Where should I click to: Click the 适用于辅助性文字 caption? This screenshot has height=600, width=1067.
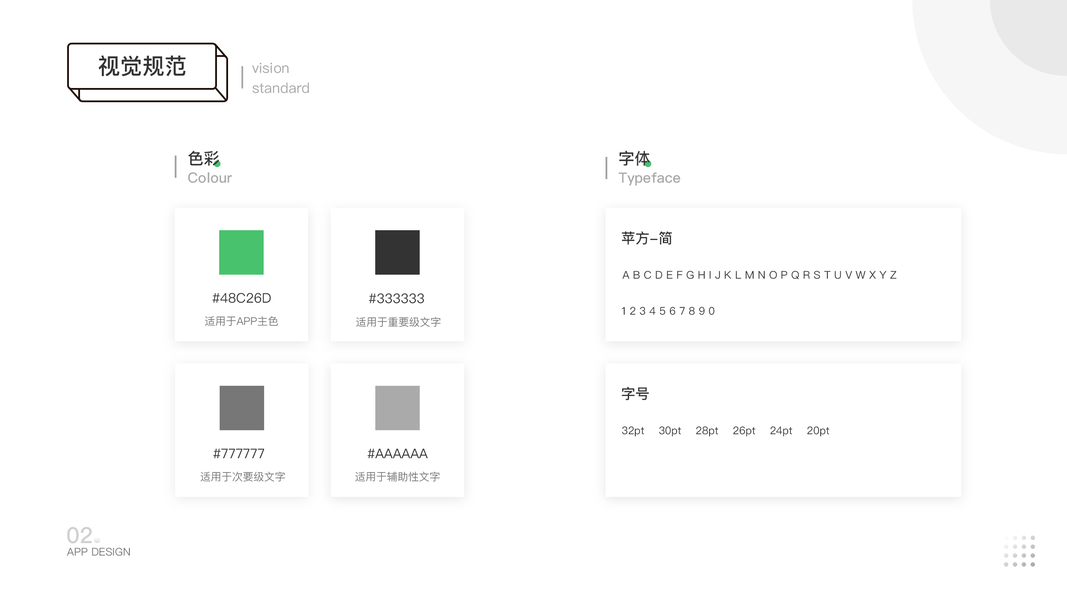(397, 477)
